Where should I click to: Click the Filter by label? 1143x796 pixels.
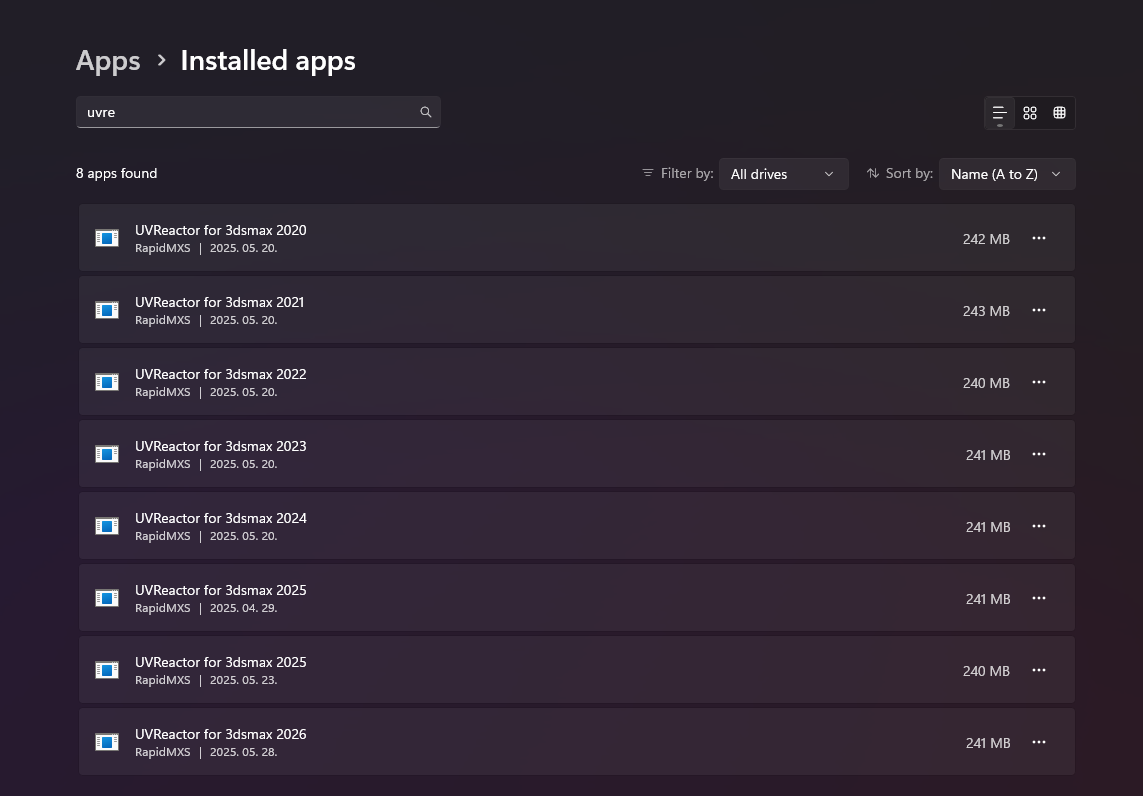click(x=687, y=173)
